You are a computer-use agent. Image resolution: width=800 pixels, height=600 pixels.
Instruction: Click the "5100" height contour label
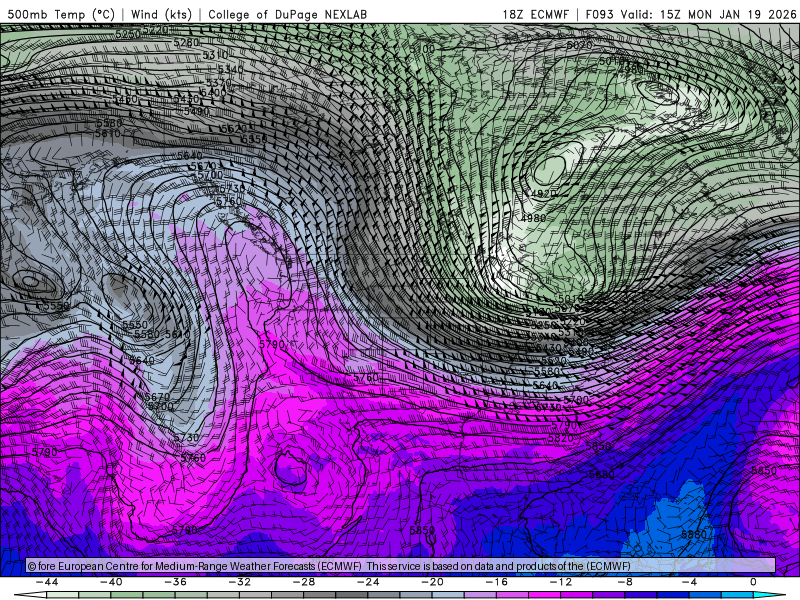tap(422, 49)
